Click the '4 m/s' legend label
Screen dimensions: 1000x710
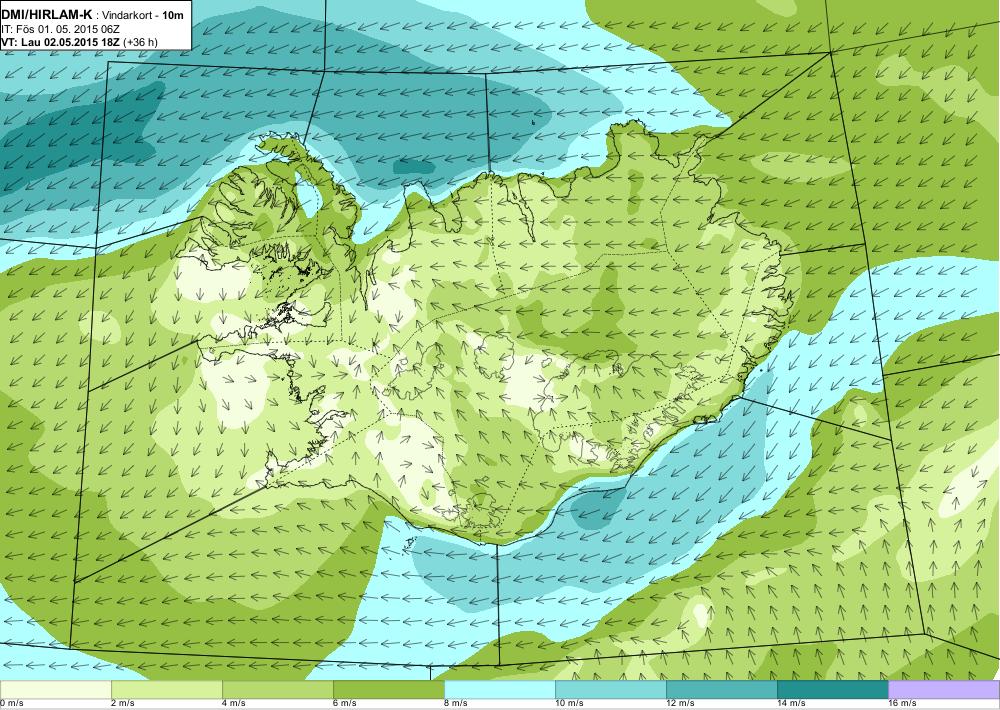click(x=234, y=703)
